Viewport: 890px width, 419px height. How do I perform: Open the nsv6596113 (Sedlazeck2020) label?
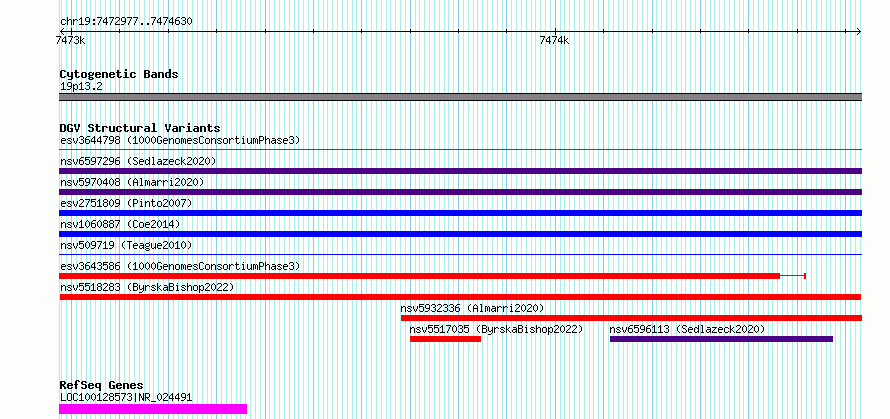[x=687, y=329]
